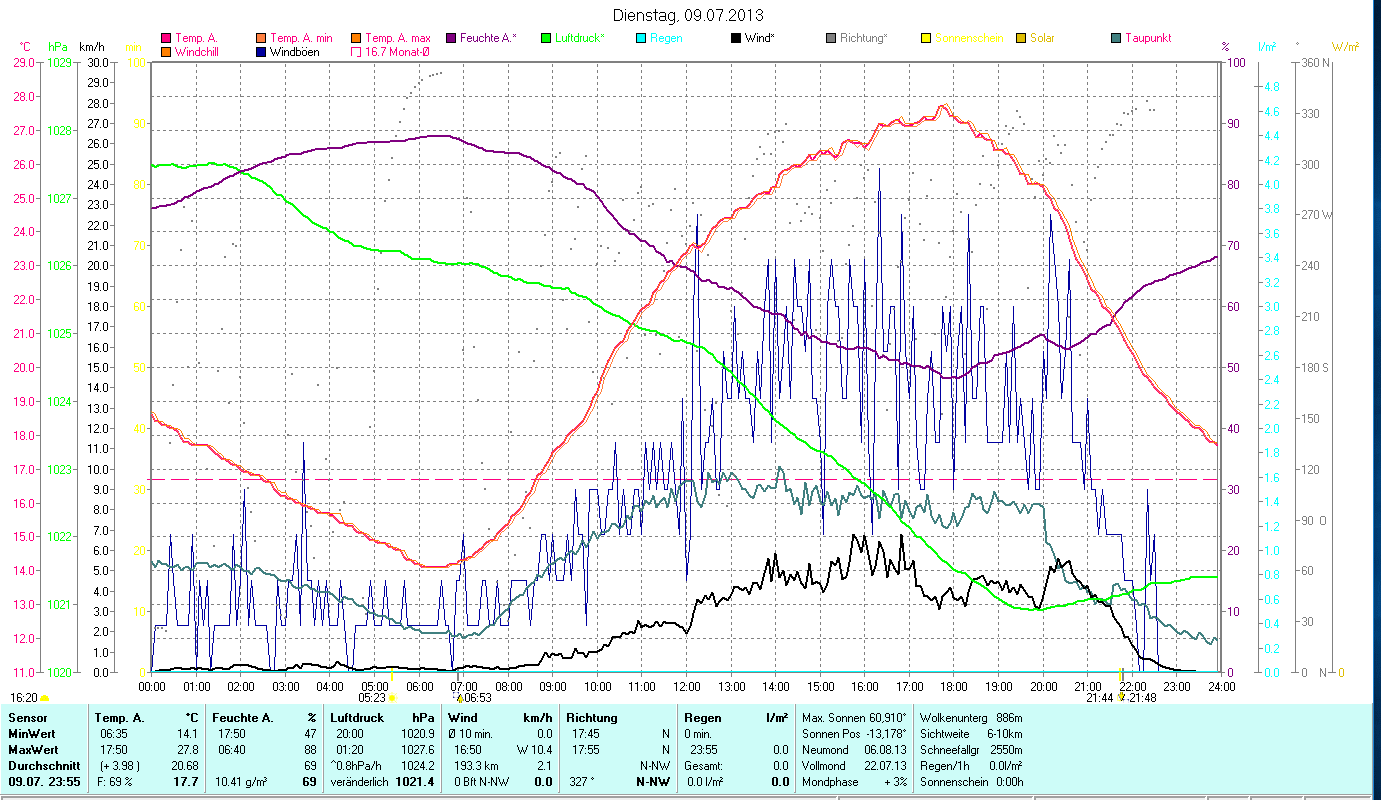The width and height of the screenshot is (1381, 800).
Task: Click the purple Feuchte A.* legend swatch
Action: pos(451,39)
